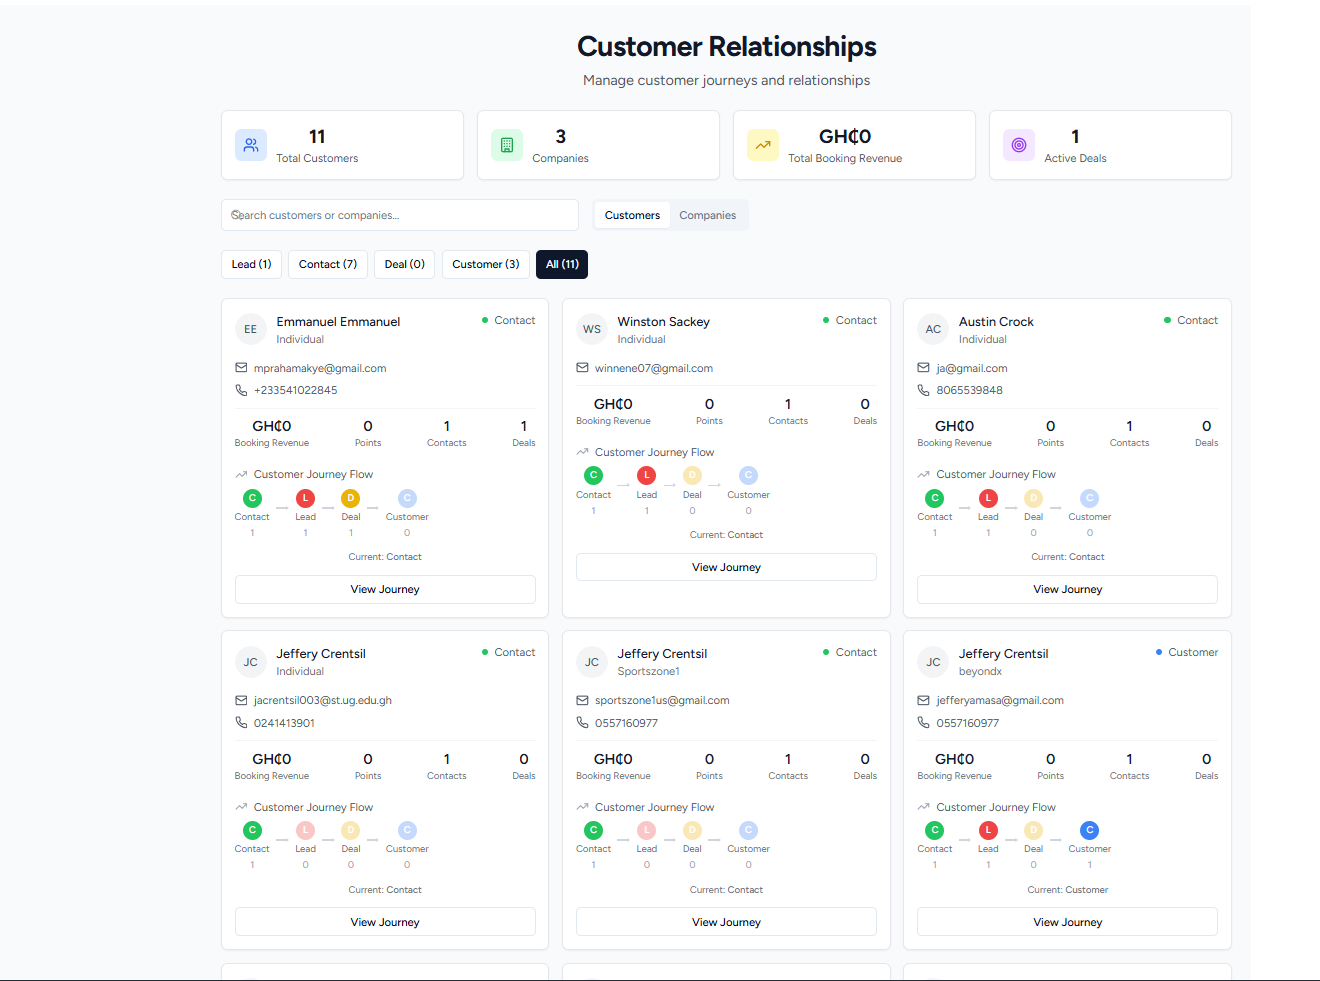
Task: Select the Customers tab
Action: click(632, 215)
